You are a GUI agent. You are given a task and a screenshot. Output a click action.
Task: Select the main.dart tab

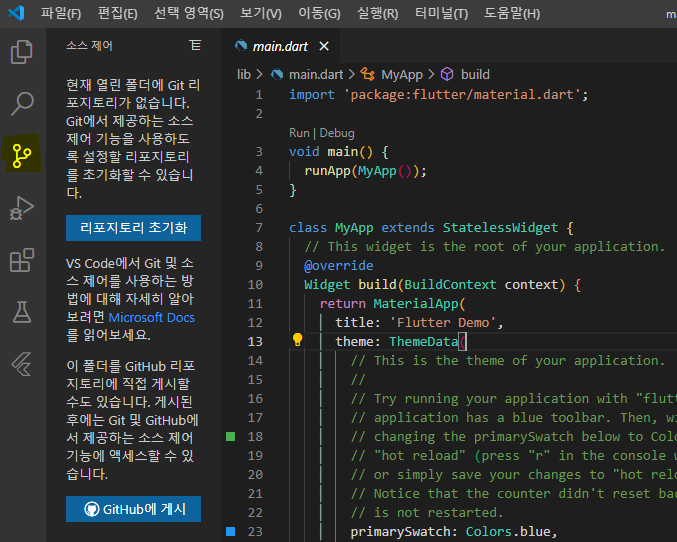pos(280,46)
